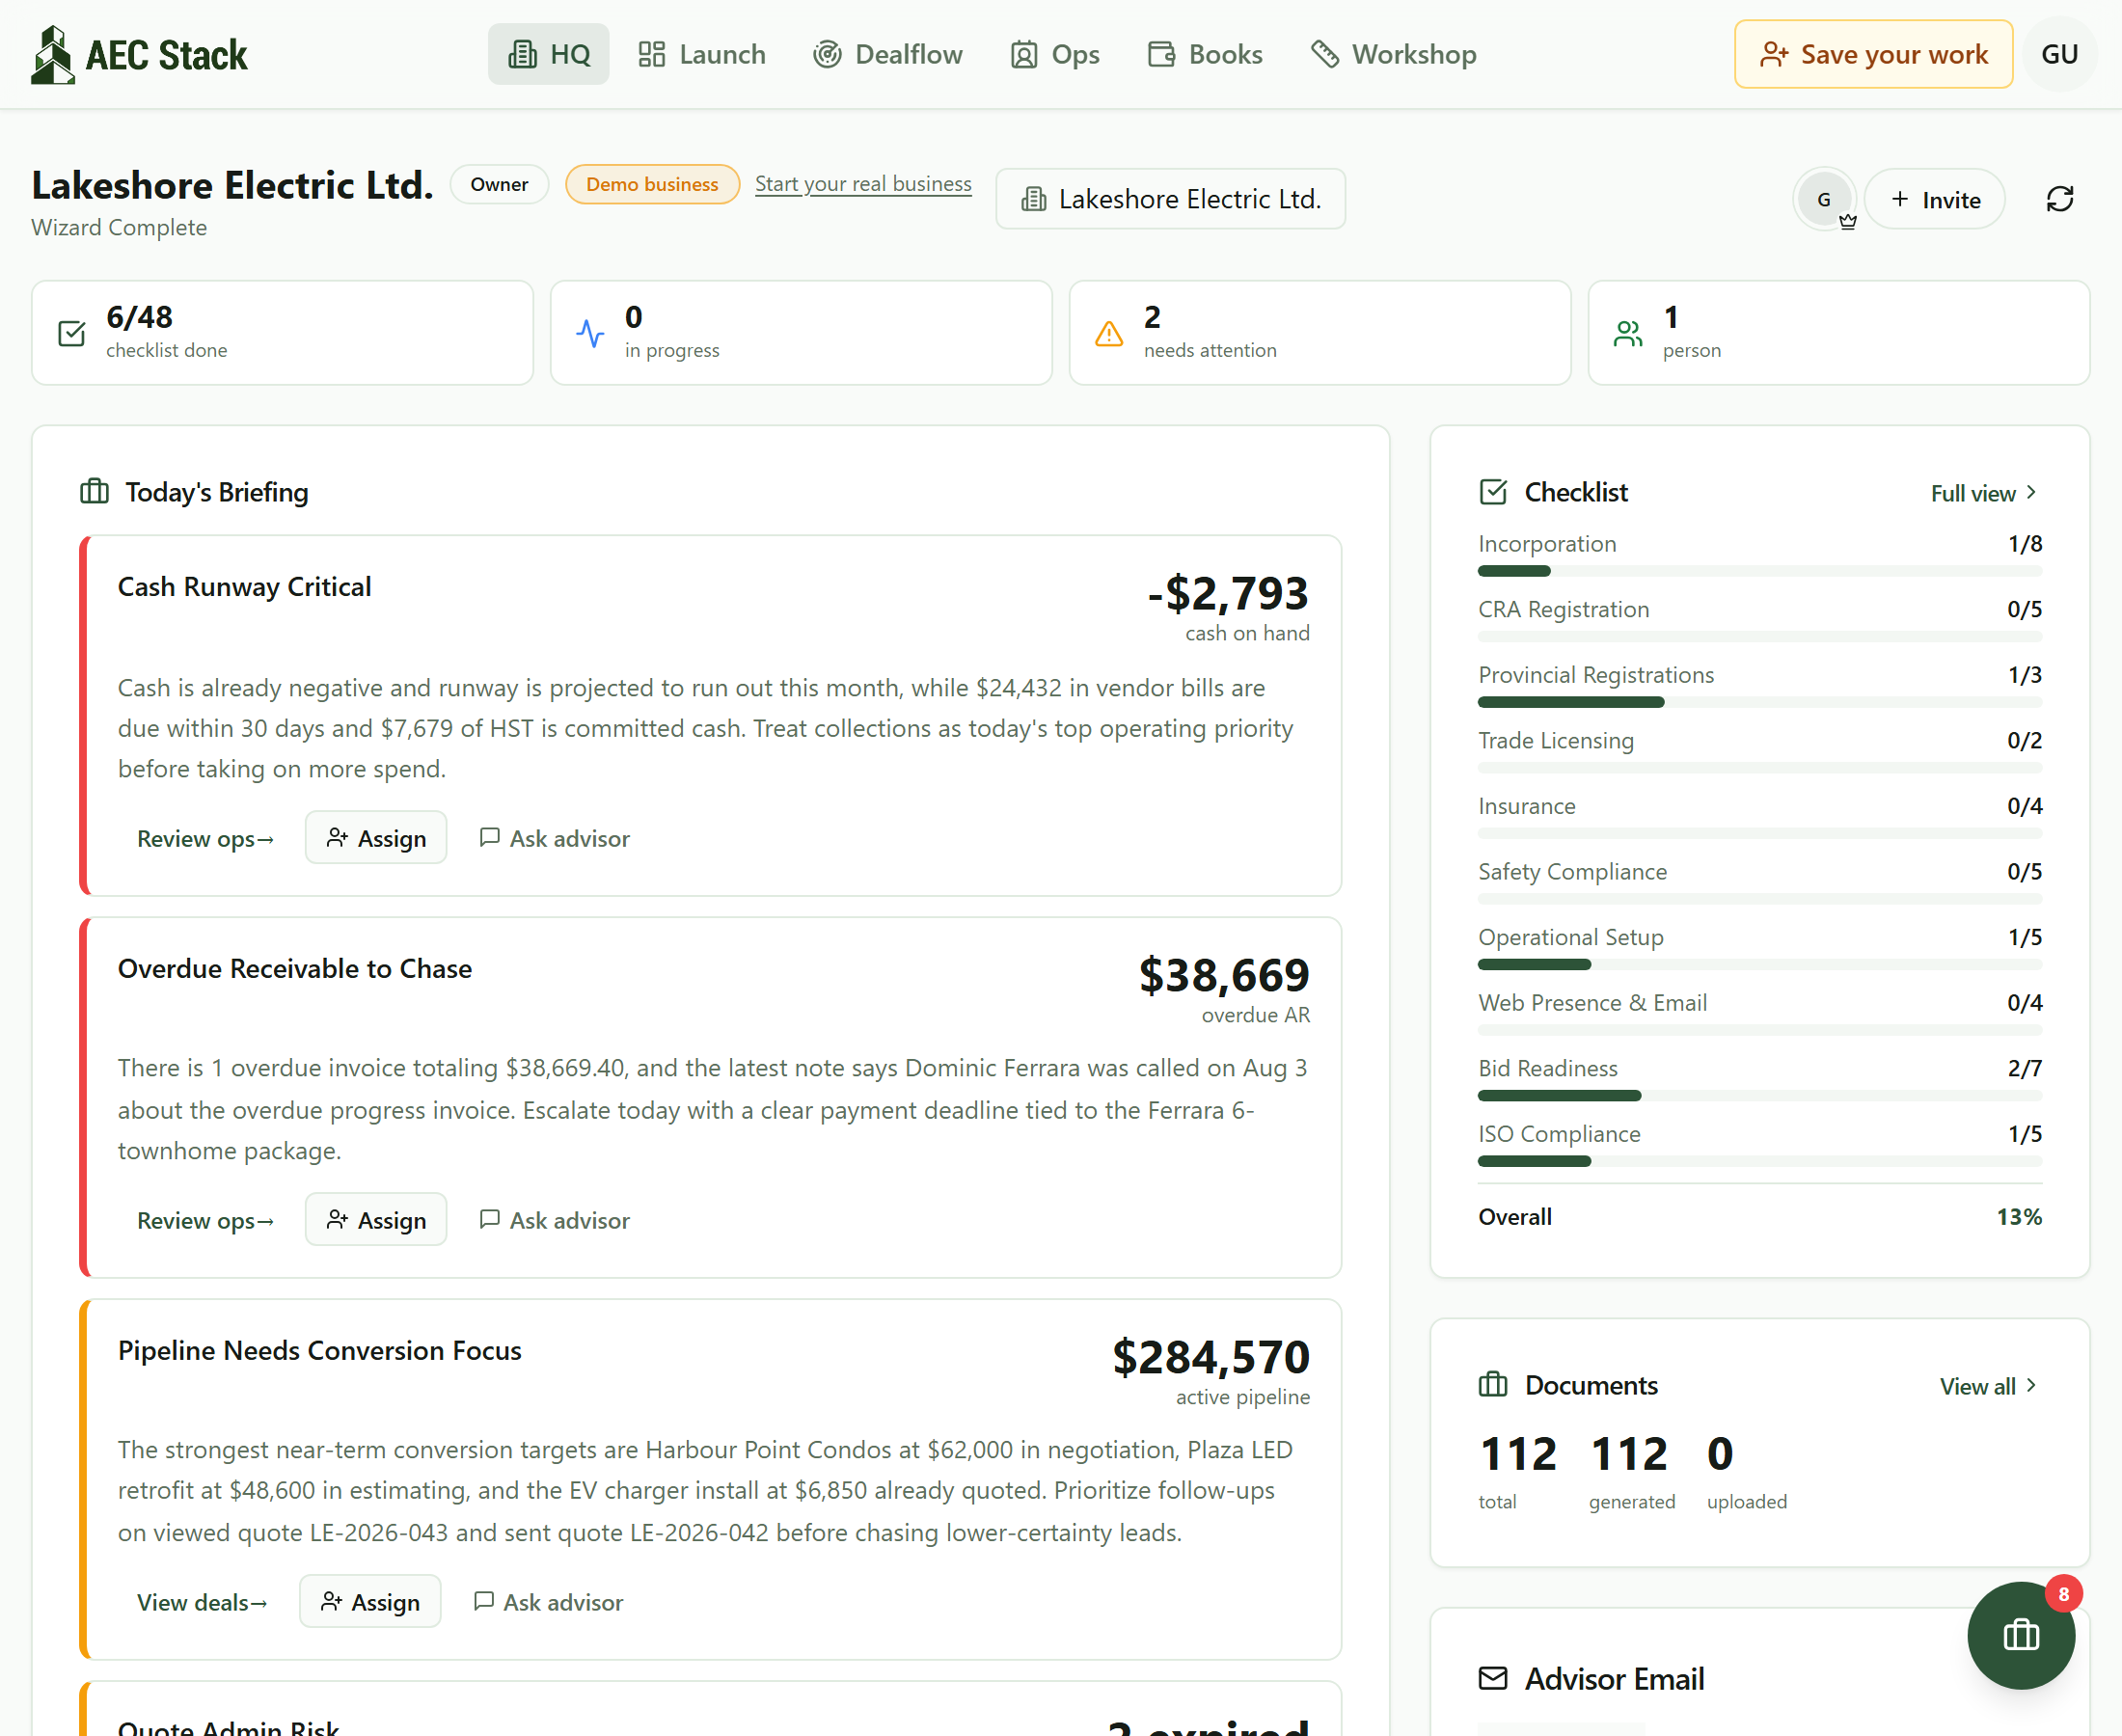Assign the Overdue Receivable to Chase item
This screenshot has height=1736, width=2122.
376,1220
